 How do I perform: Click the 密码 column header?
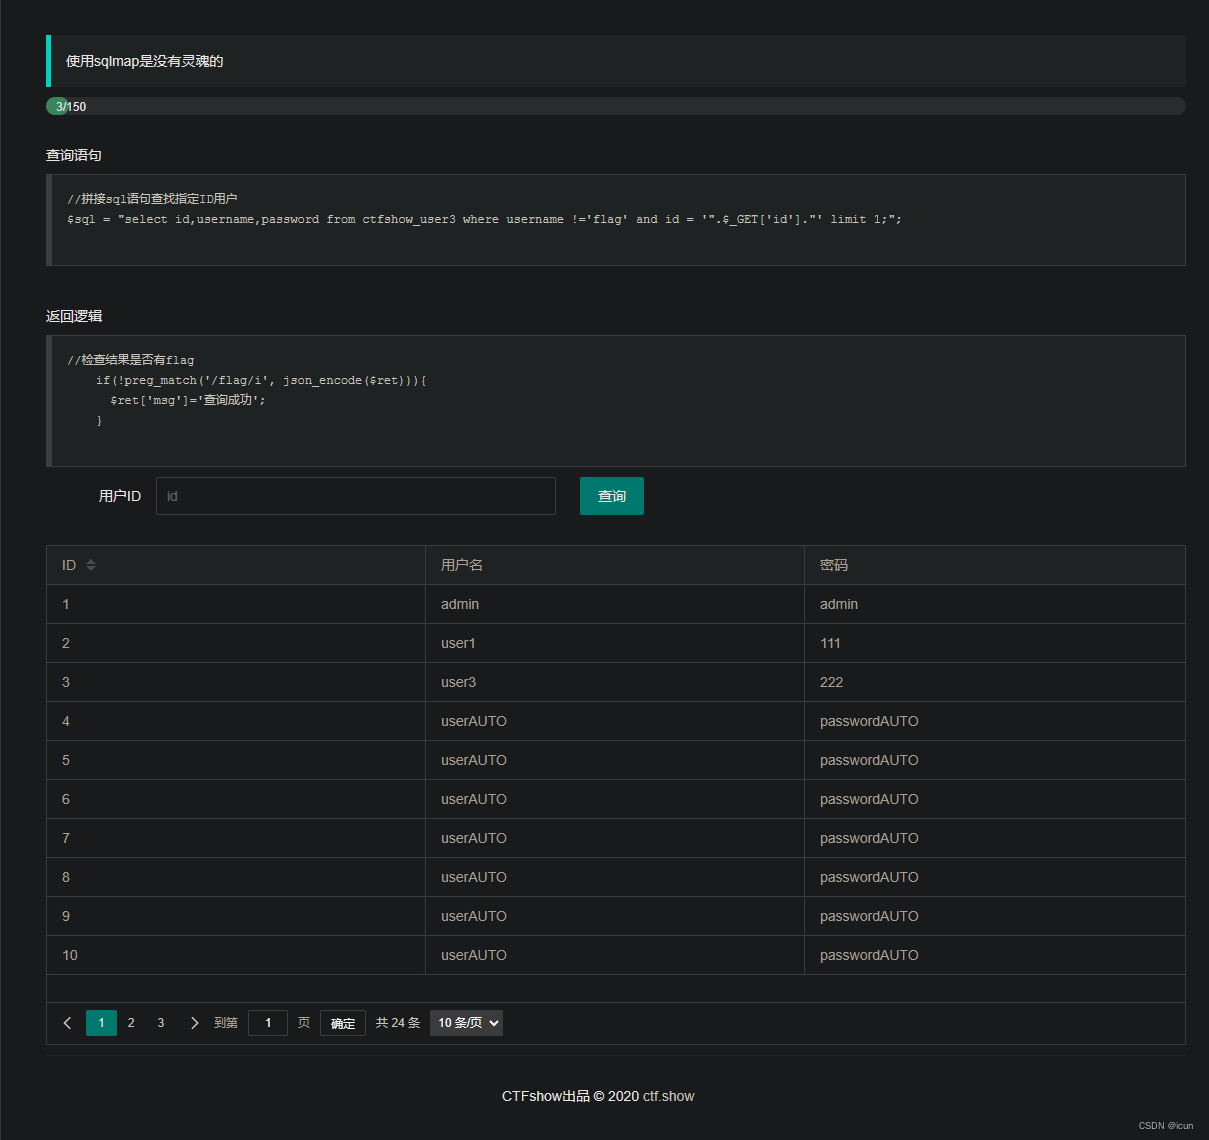click(833, 564)
